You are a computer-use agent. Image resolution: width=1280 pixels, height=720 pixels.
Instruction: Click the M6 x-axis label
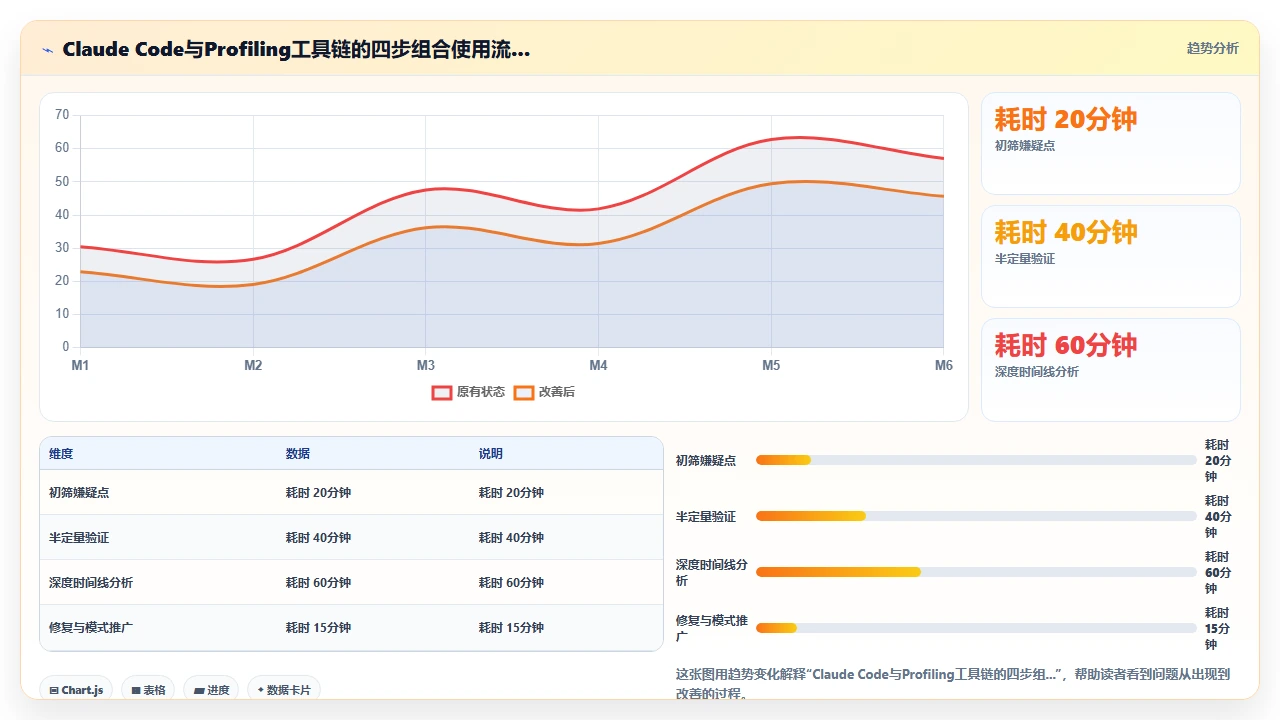tap(944, 365)
